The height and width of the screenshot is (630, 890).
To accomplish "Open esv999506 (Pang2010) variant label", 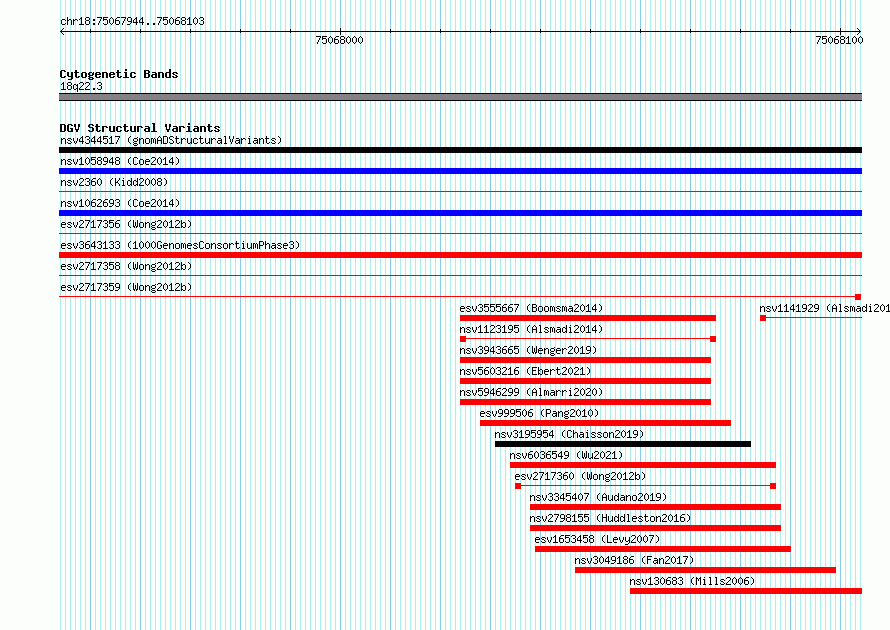I will [539, 413].
